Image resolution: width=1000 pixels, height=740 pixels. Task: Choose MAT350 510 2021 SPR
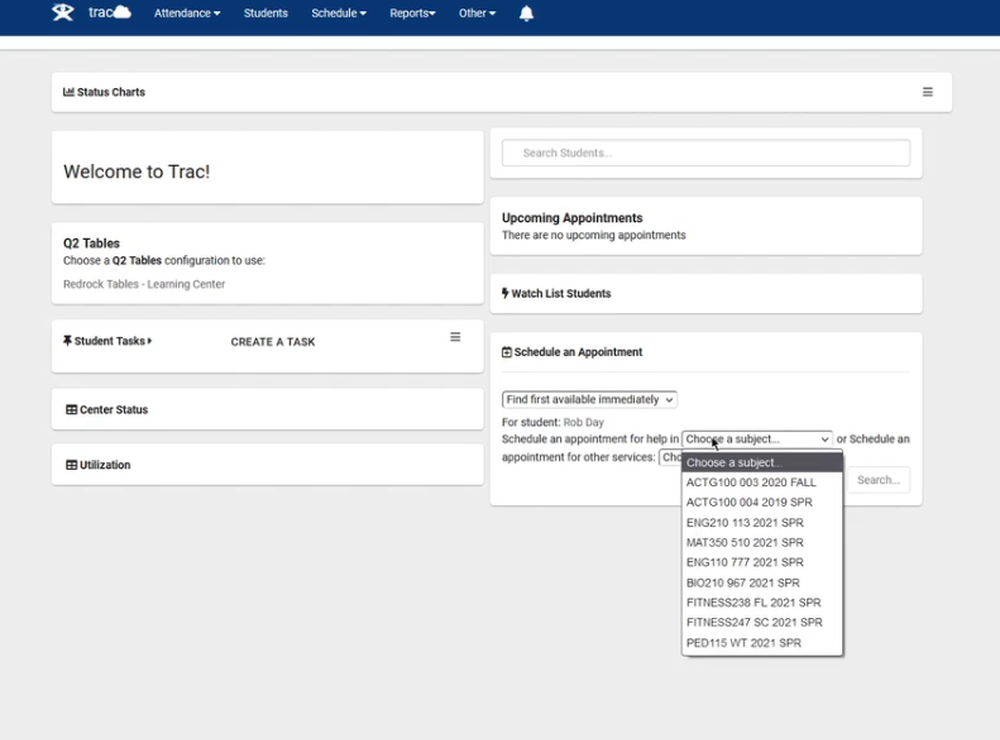coord(762,542)
